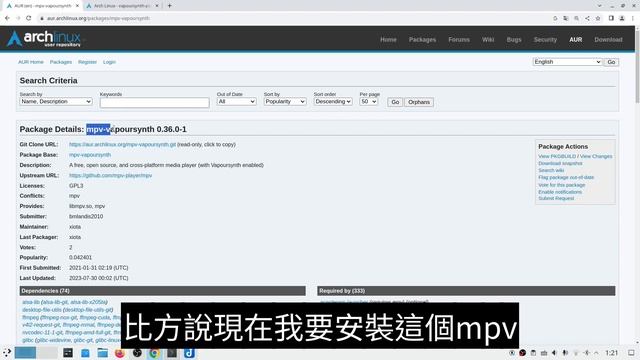Image resolution: width=640 pixels, height=360 pixels.
Task: Click the Arch Linux logo
Action: 44,39
